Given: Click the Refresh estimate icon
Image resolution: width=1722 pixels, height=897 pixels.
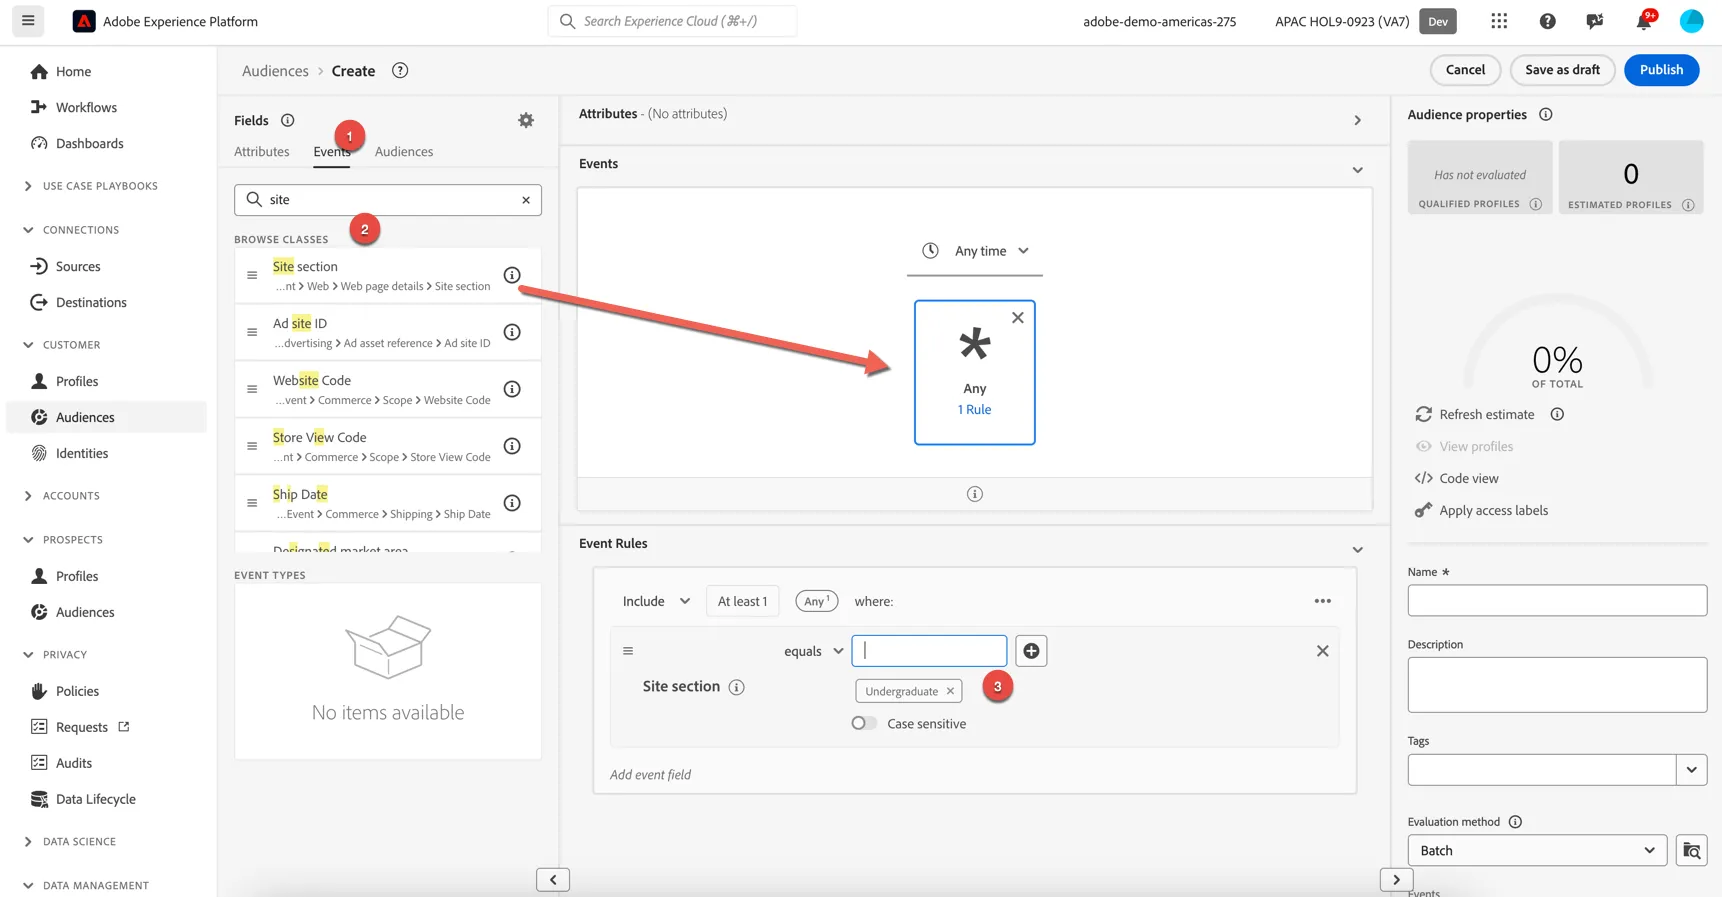Looking at the screenshot, I should [1423, 414].
